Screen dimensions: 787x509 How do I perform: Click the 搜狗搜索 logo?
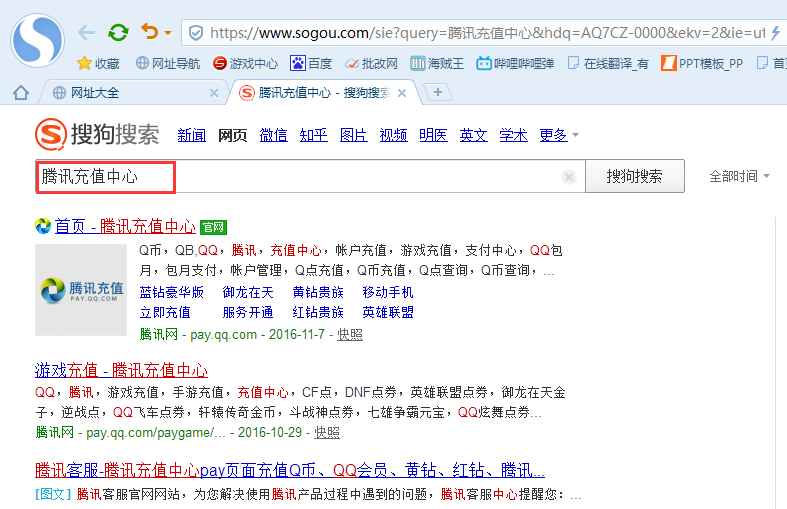[x=97, y=134]
